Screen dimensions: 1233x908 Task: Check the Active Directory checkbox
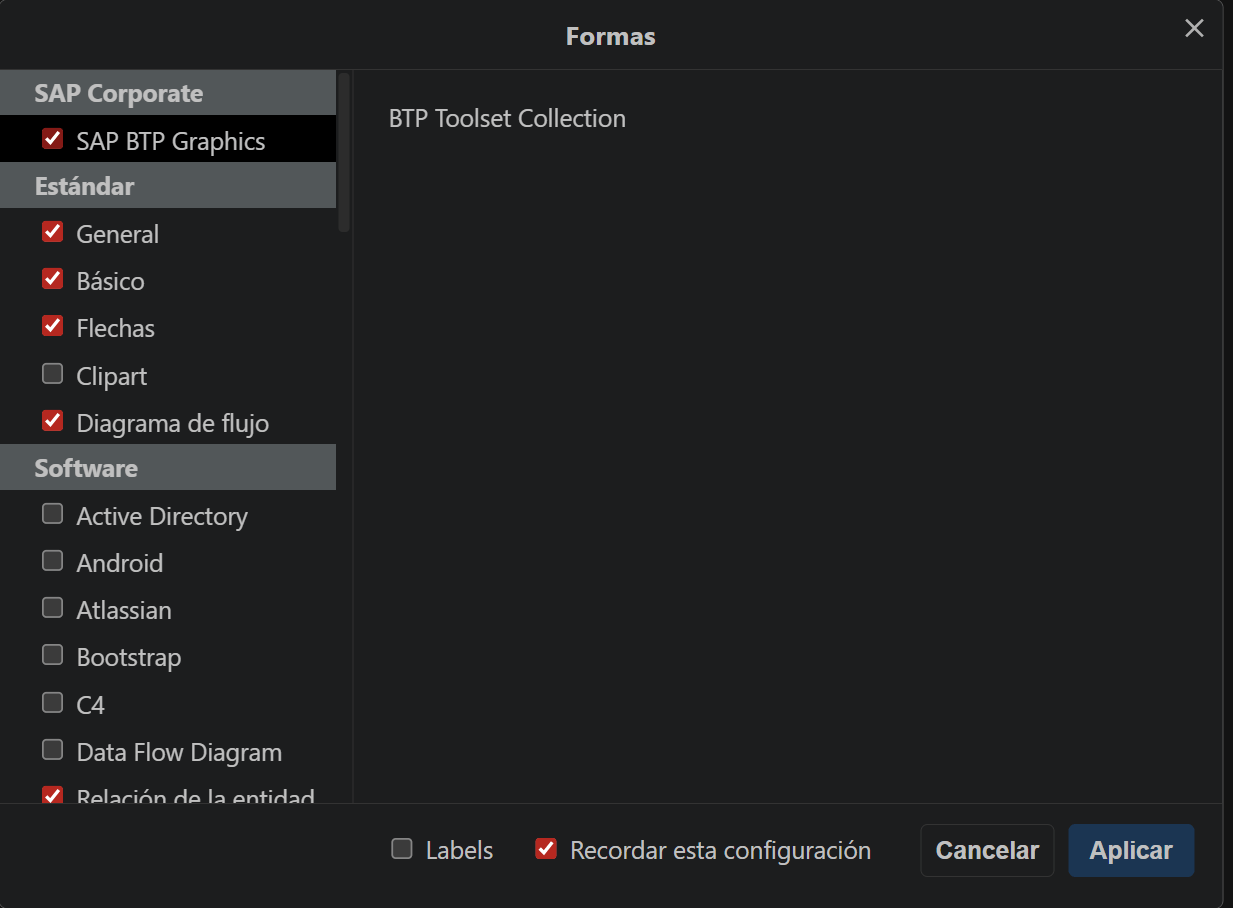(x=53, y=514)
